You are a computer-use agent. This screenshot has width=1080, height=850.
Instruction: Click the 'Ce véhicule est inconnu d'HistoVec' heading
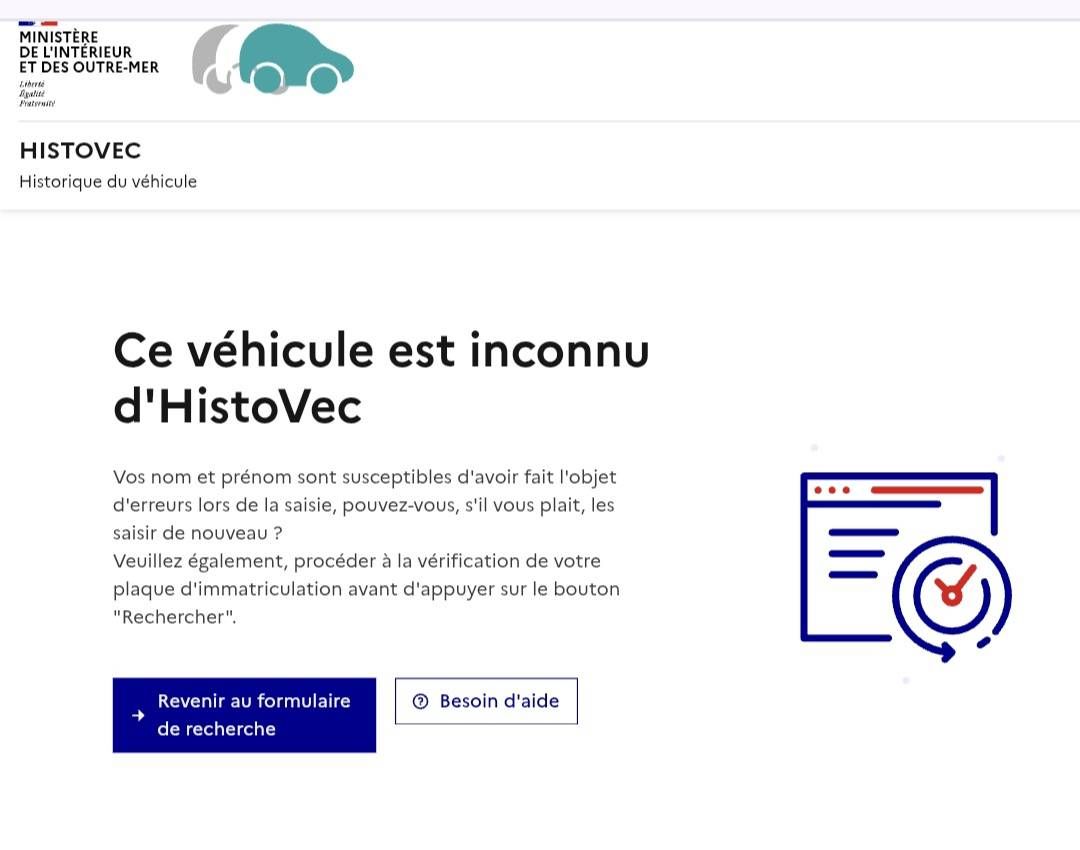click(x=382, y=377)
